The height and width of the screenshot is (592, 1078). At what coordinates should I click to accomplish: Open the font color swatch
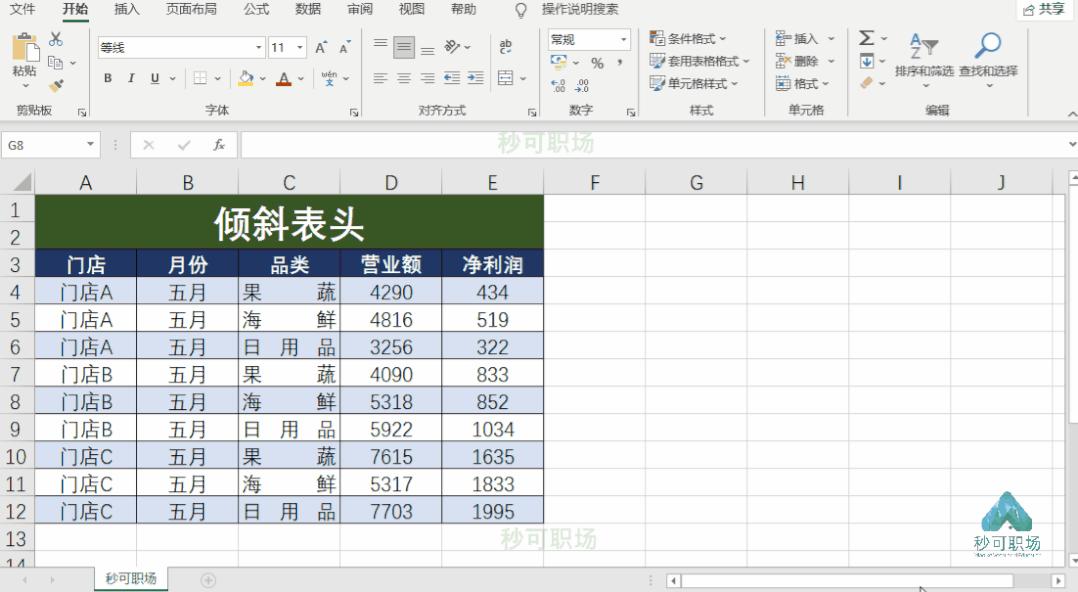coord(282,77)
